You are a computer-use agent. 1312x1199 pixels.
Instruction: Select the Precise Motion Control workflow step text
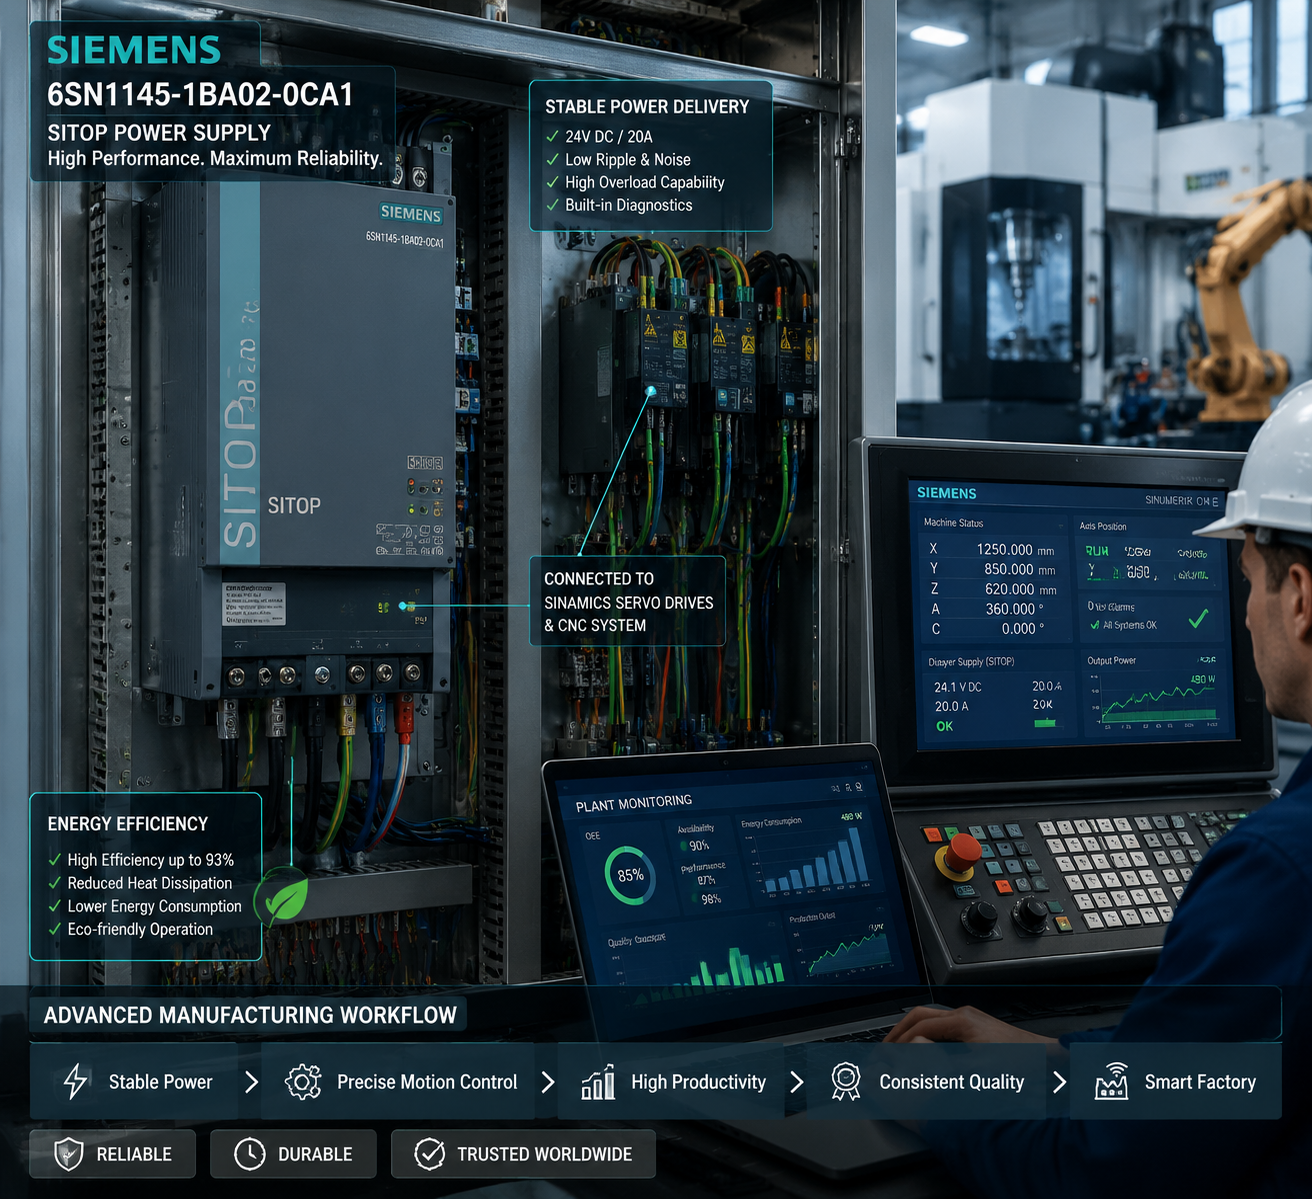coord(427,1082)
